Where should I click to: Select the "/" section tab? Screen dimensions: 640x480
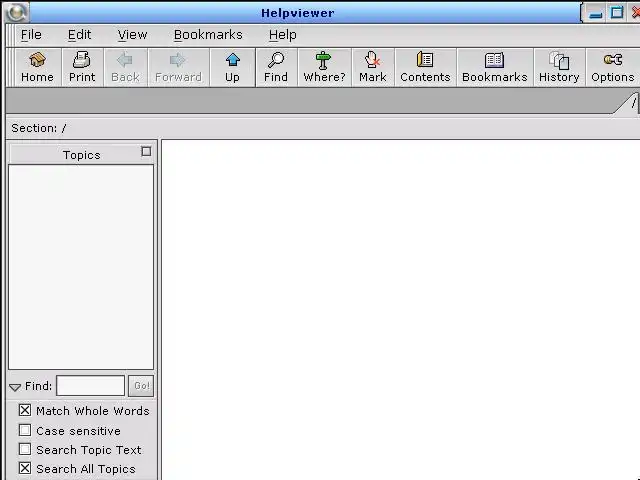point(630,103)
